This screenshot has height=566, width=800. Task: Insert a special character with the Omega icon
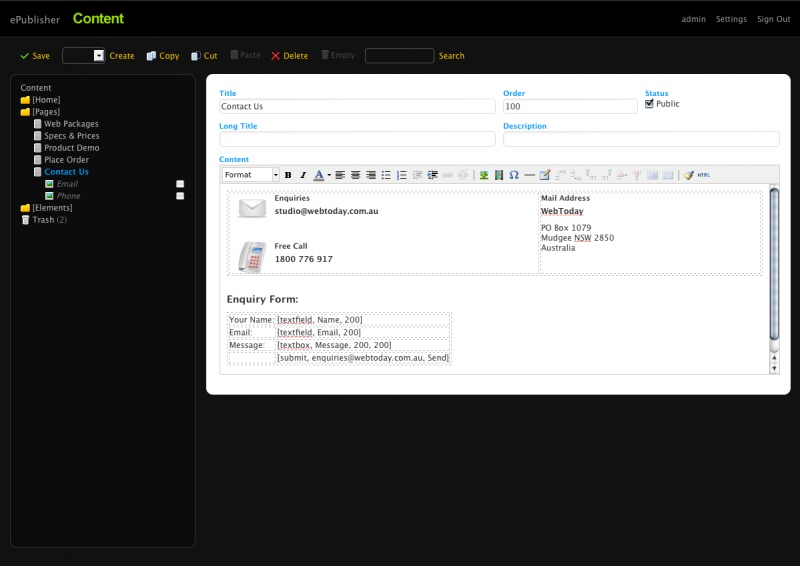click(x=514, y=175)
